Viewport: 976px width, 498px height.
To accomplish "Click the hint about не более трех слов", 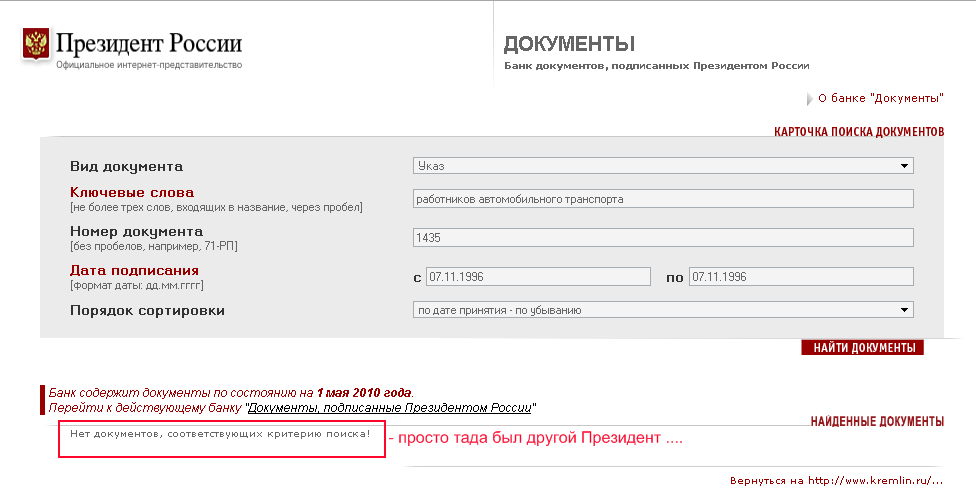I will 216,207.
